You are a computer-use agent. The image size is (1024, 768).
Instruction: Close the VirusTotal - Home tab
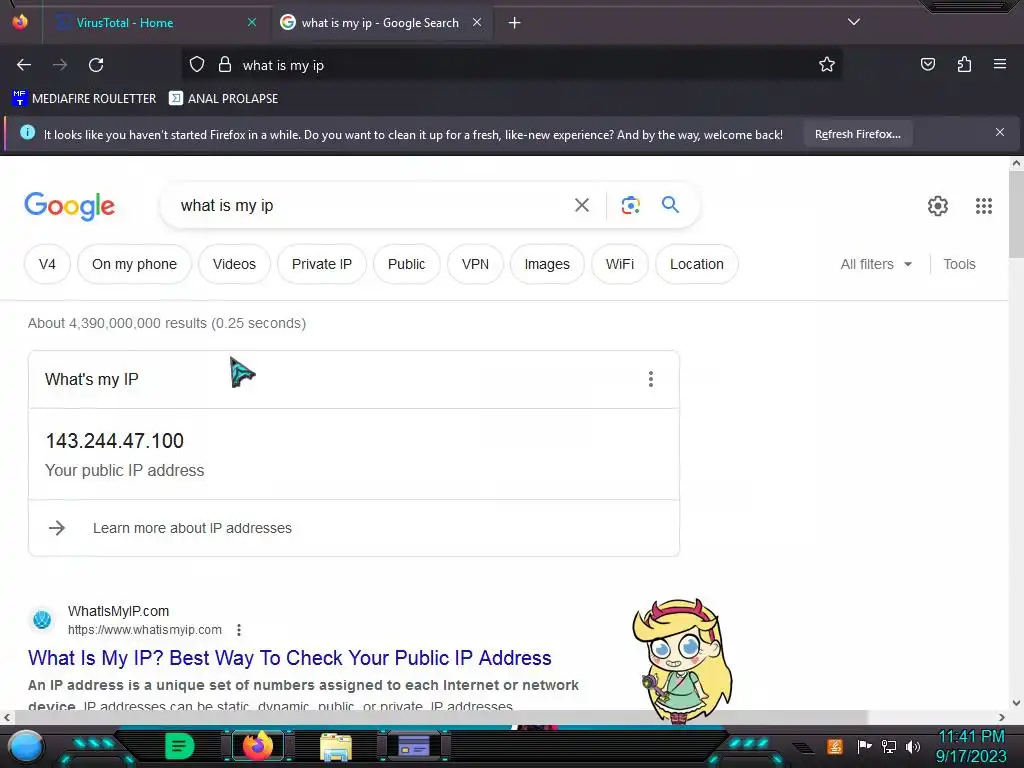coord(252,22)
